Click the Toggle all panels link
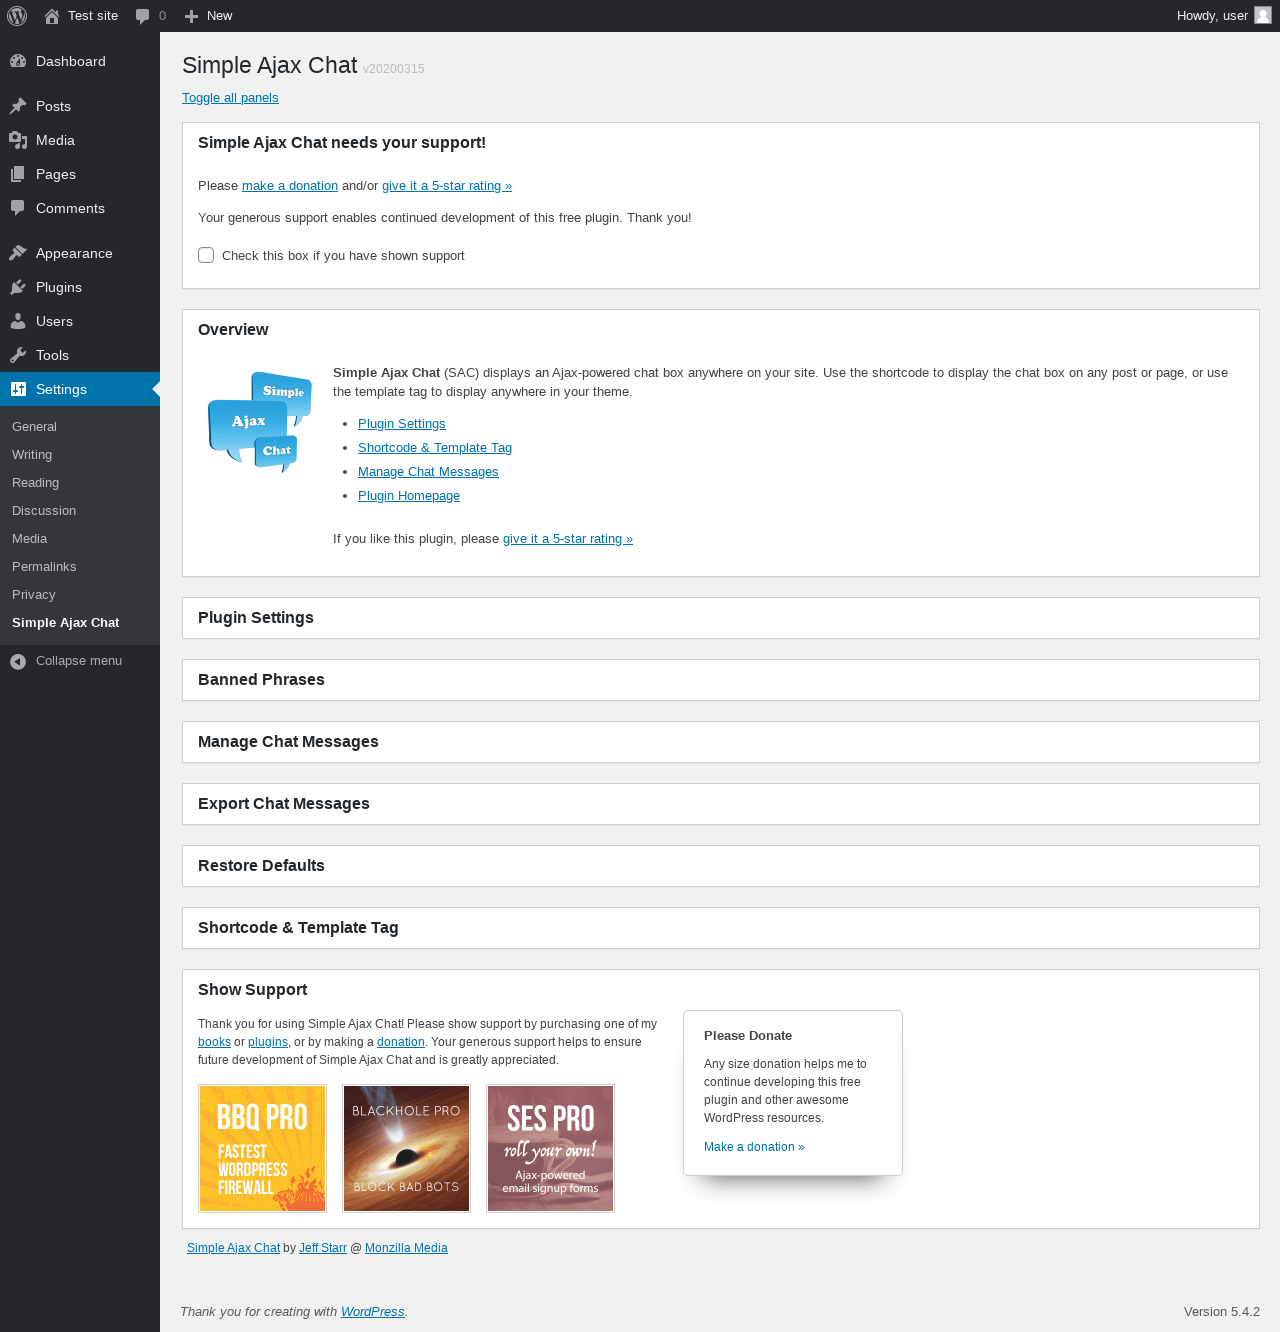 click(230, 98)
